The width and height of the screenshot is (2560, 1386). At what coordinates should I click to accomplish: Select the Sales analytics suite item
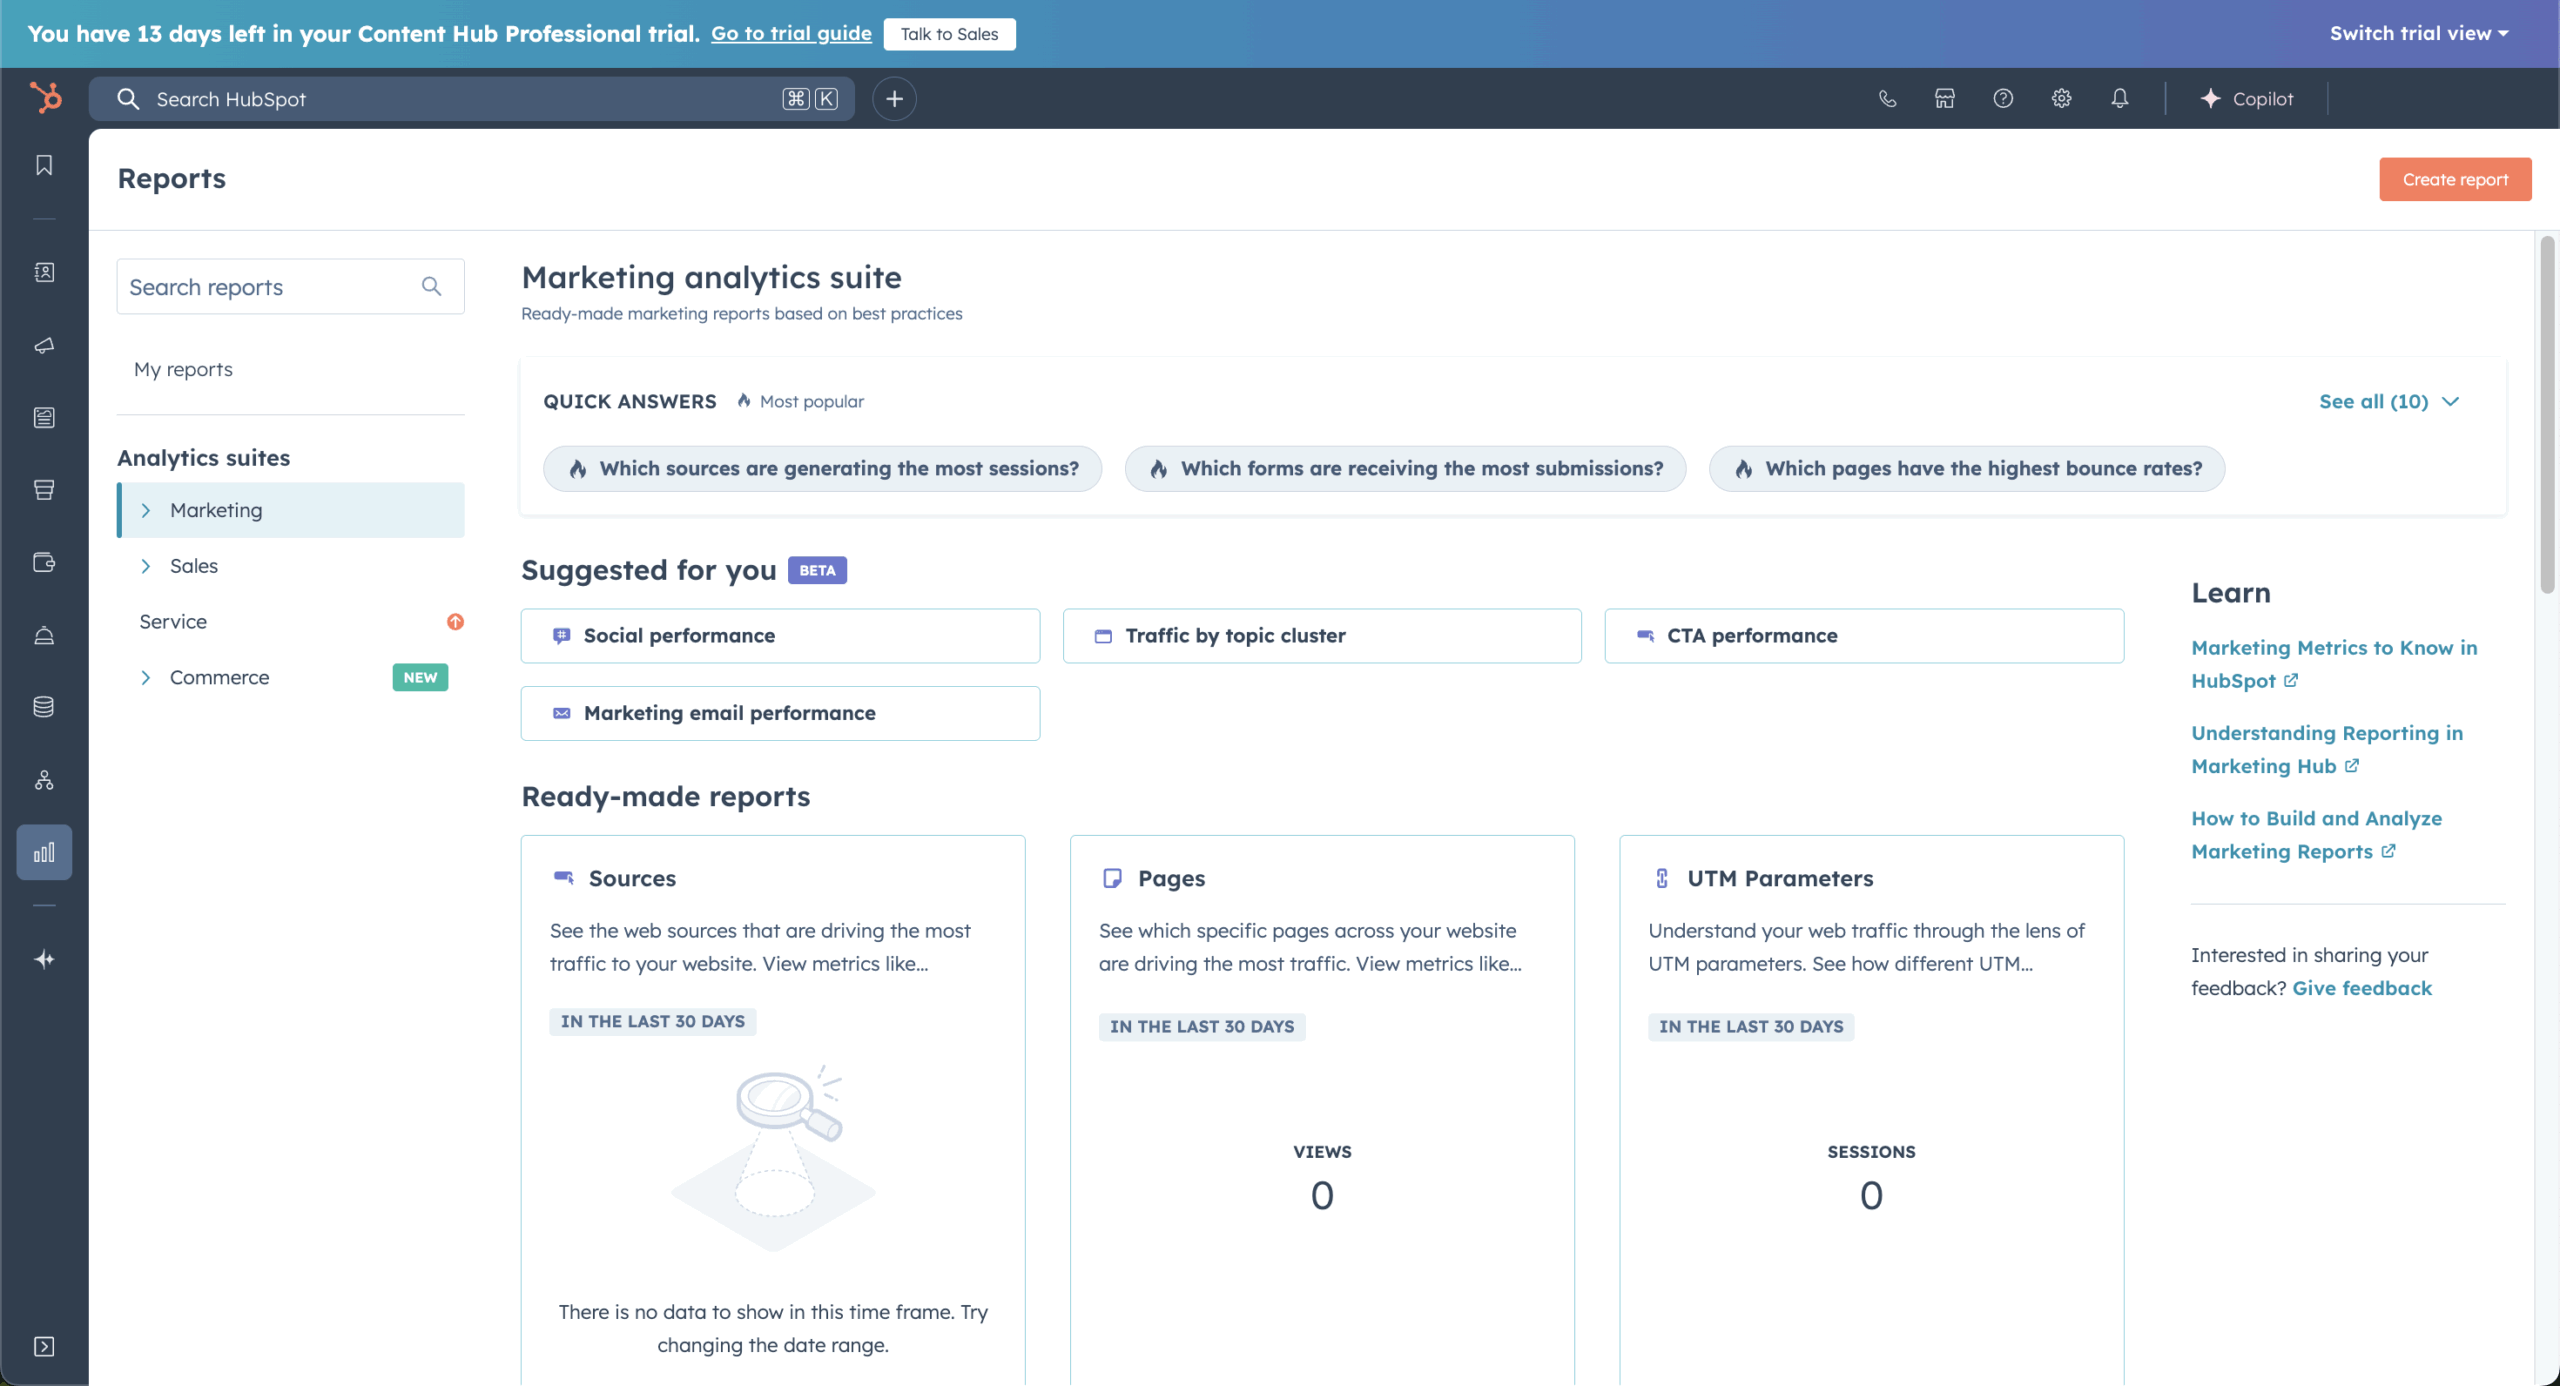coord(291,566)
